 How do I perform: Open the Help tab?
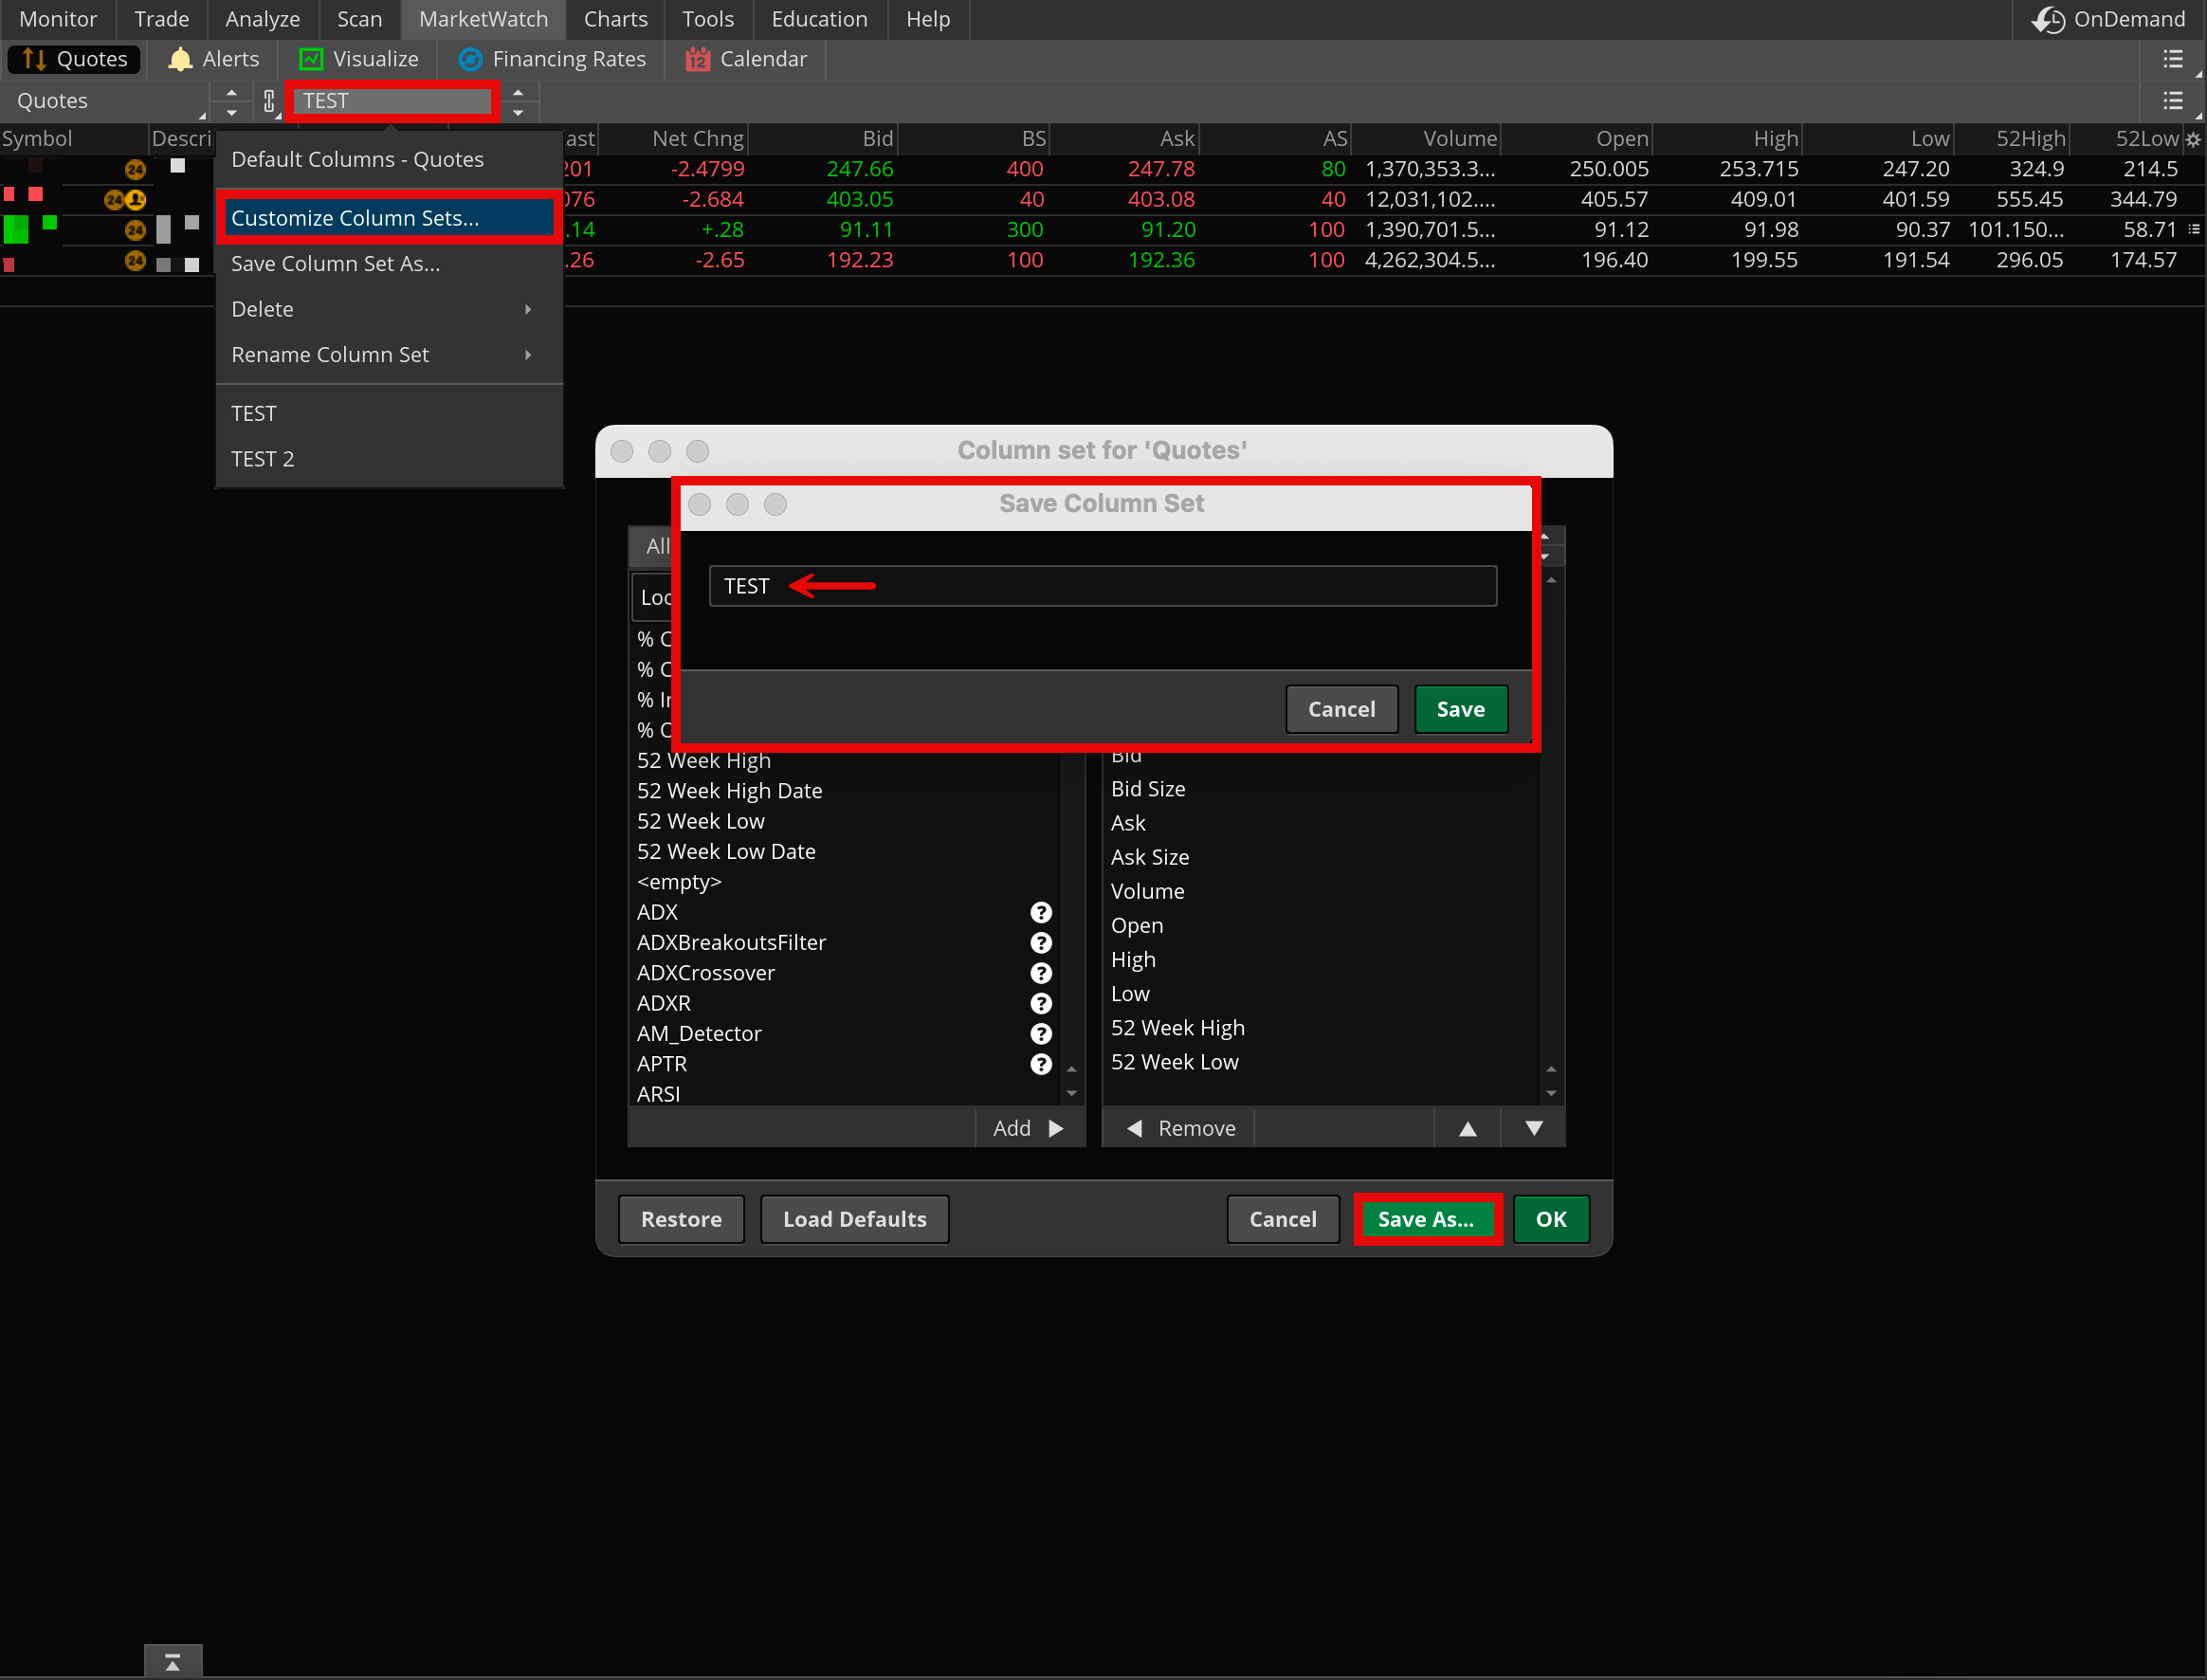[928, 19]
